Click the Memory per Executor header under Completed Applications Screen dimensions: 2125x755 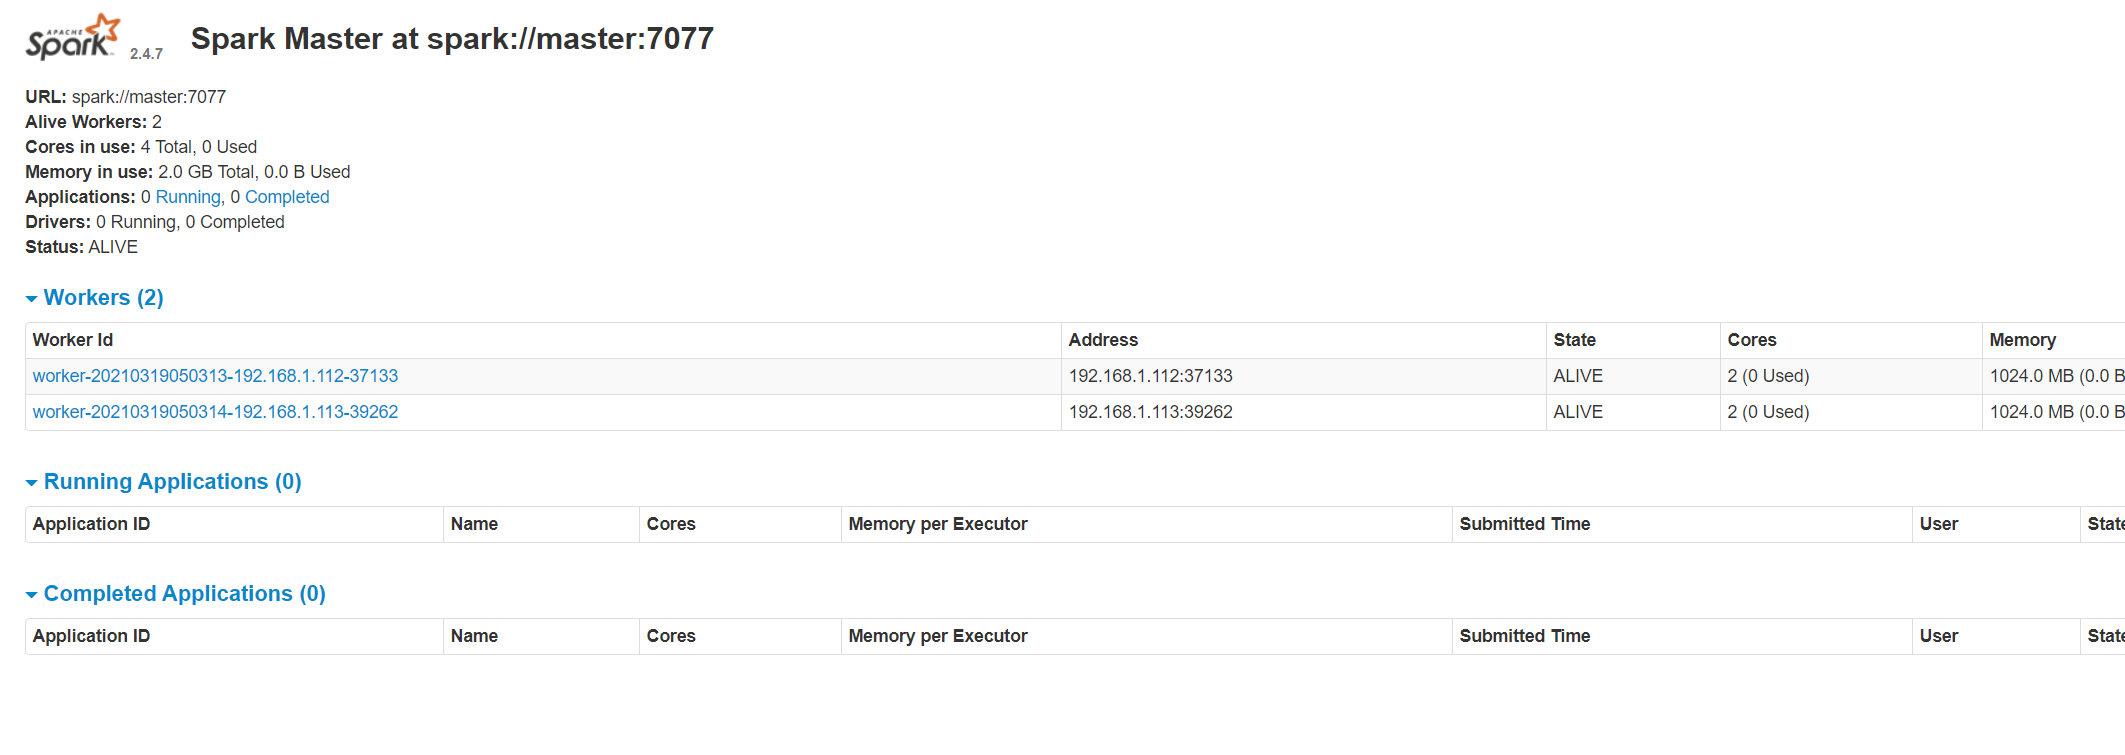click(x=938, y=635)
